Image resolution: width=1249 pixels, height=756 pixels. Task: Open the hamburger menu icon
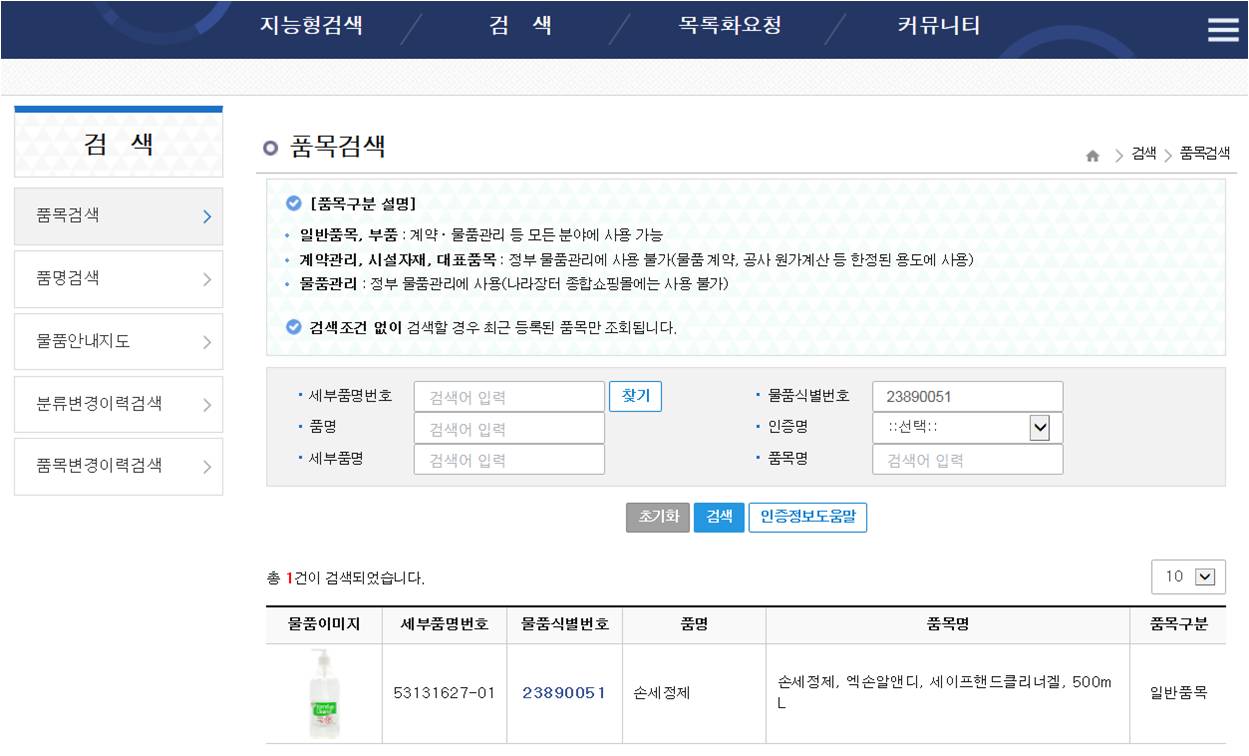click(x=1222, y=30)
